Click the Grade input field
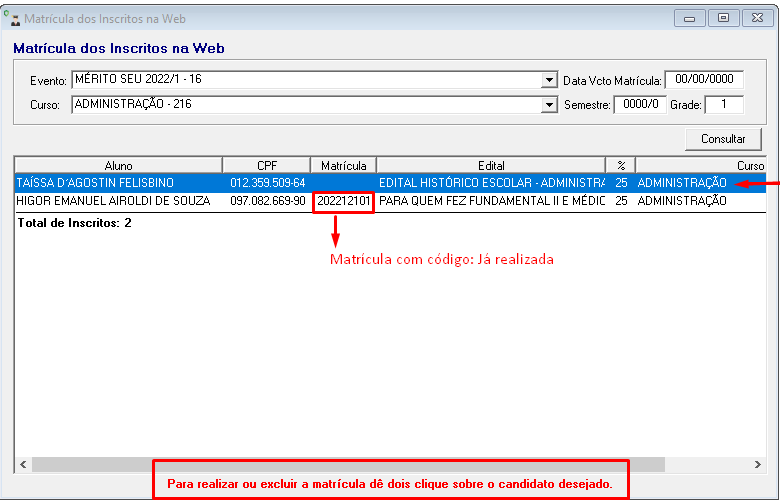The image size is (780, 501). (x=724, y=104)
